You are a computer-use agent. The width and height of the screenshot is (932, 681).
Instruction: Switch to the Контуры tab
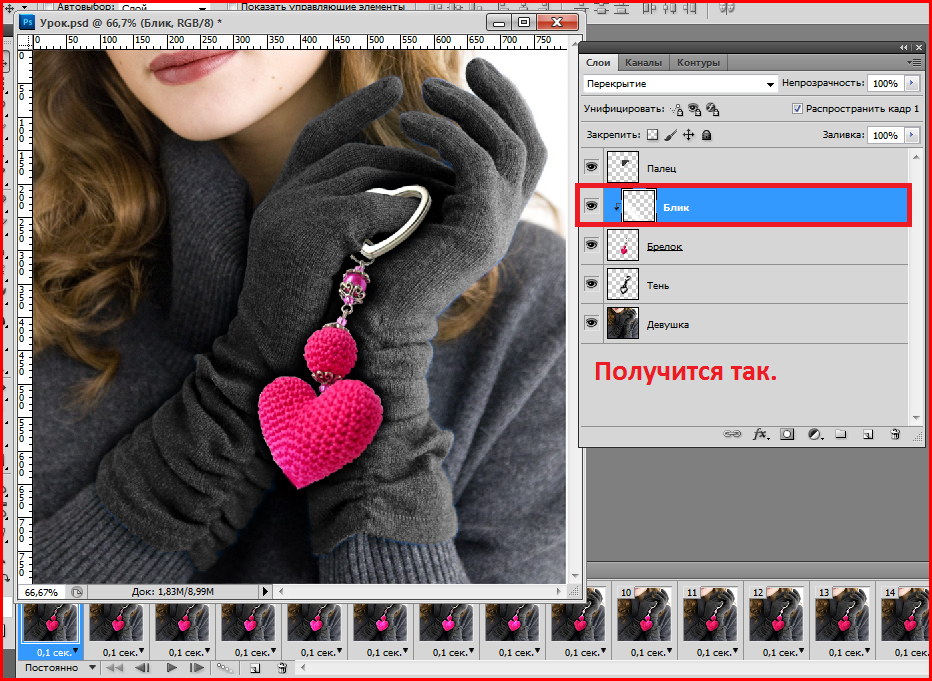click(x=698, y=62)
